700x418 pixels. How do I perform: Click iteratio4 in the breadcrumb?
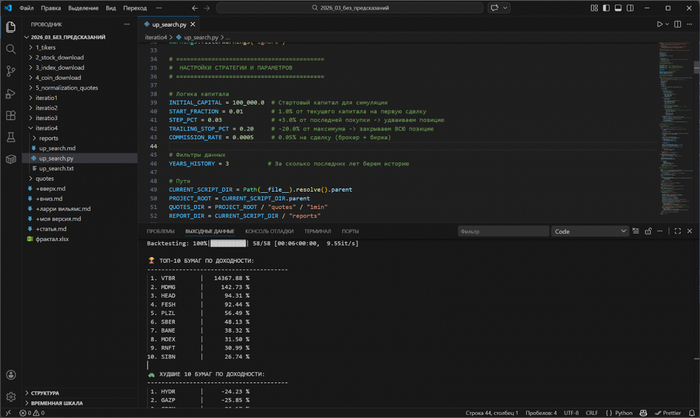pos(155,38)
